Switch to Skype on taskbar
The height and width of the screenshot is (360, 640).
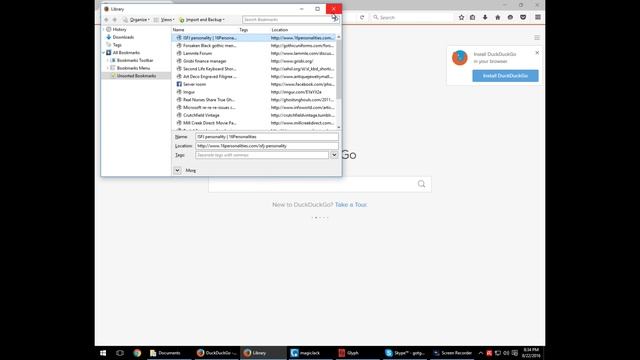(x=405, y=353)
